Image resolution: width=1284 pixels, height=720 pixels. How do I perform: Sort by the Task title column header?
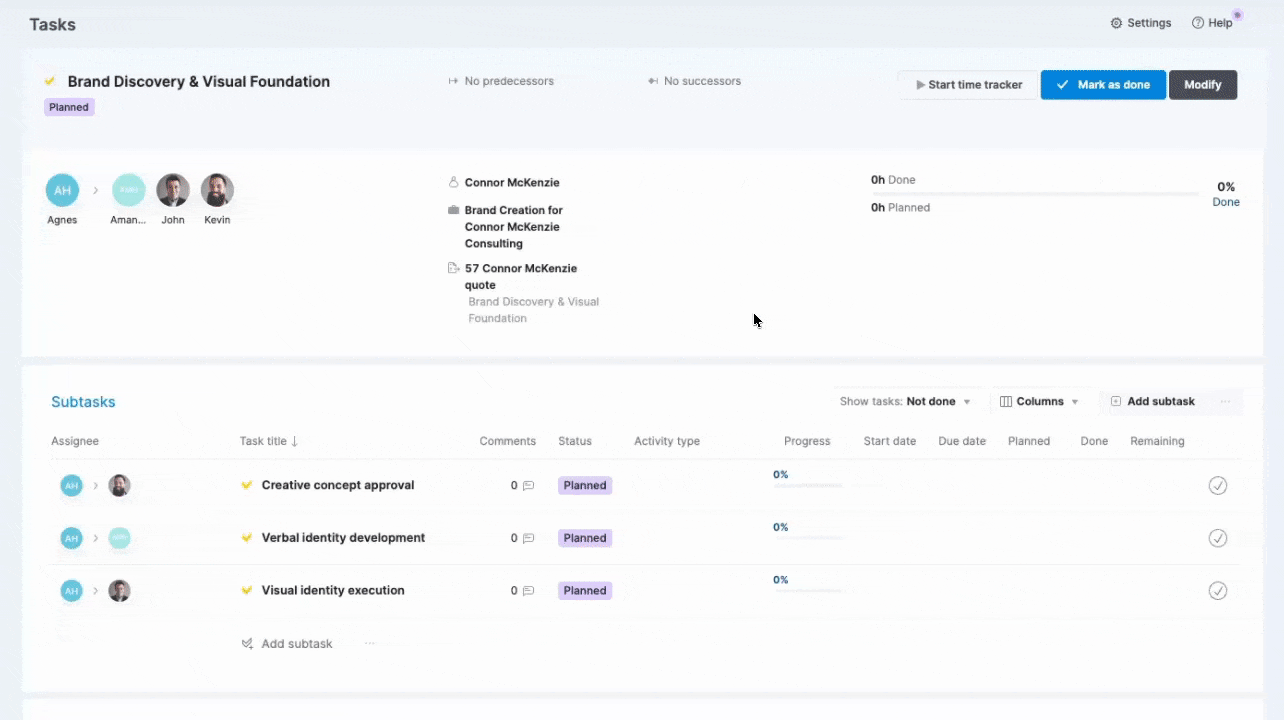268,441
